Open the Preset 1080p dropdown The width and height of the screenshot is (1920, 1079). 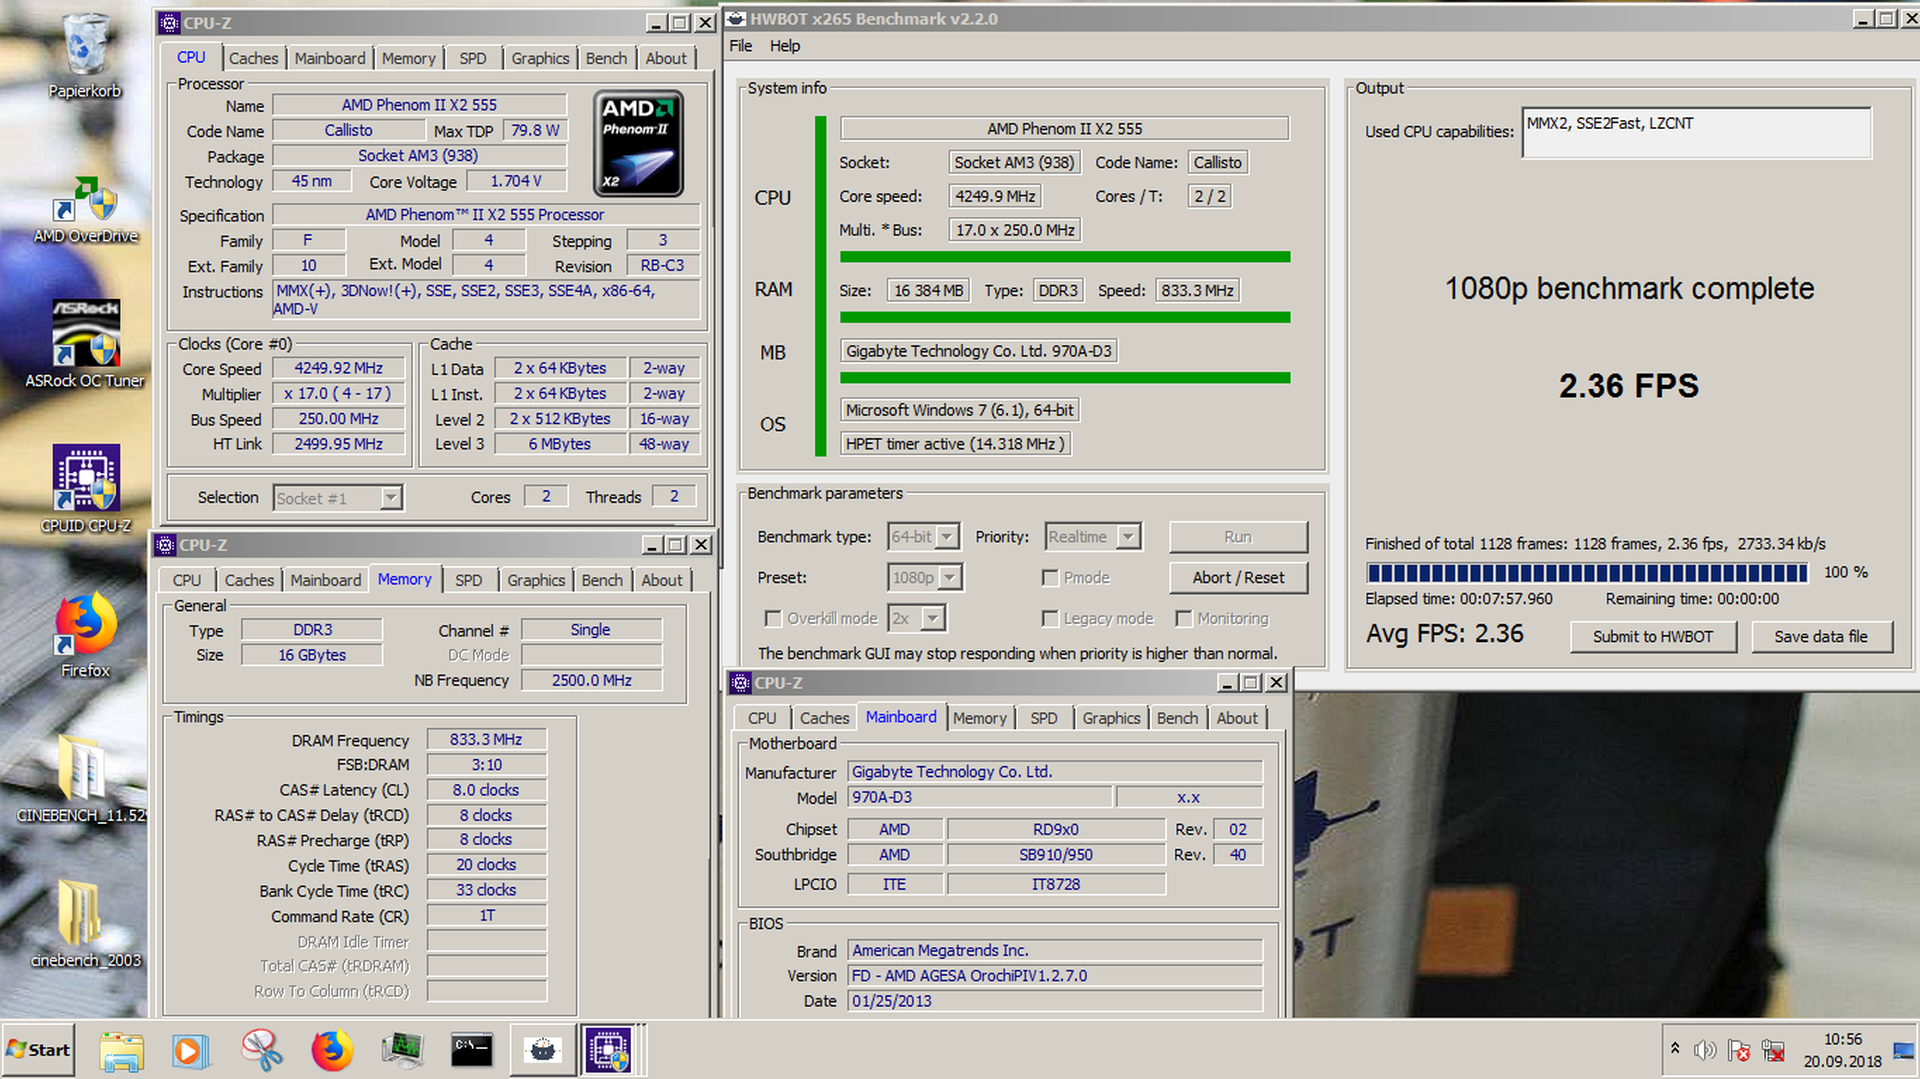pos(925,578)
